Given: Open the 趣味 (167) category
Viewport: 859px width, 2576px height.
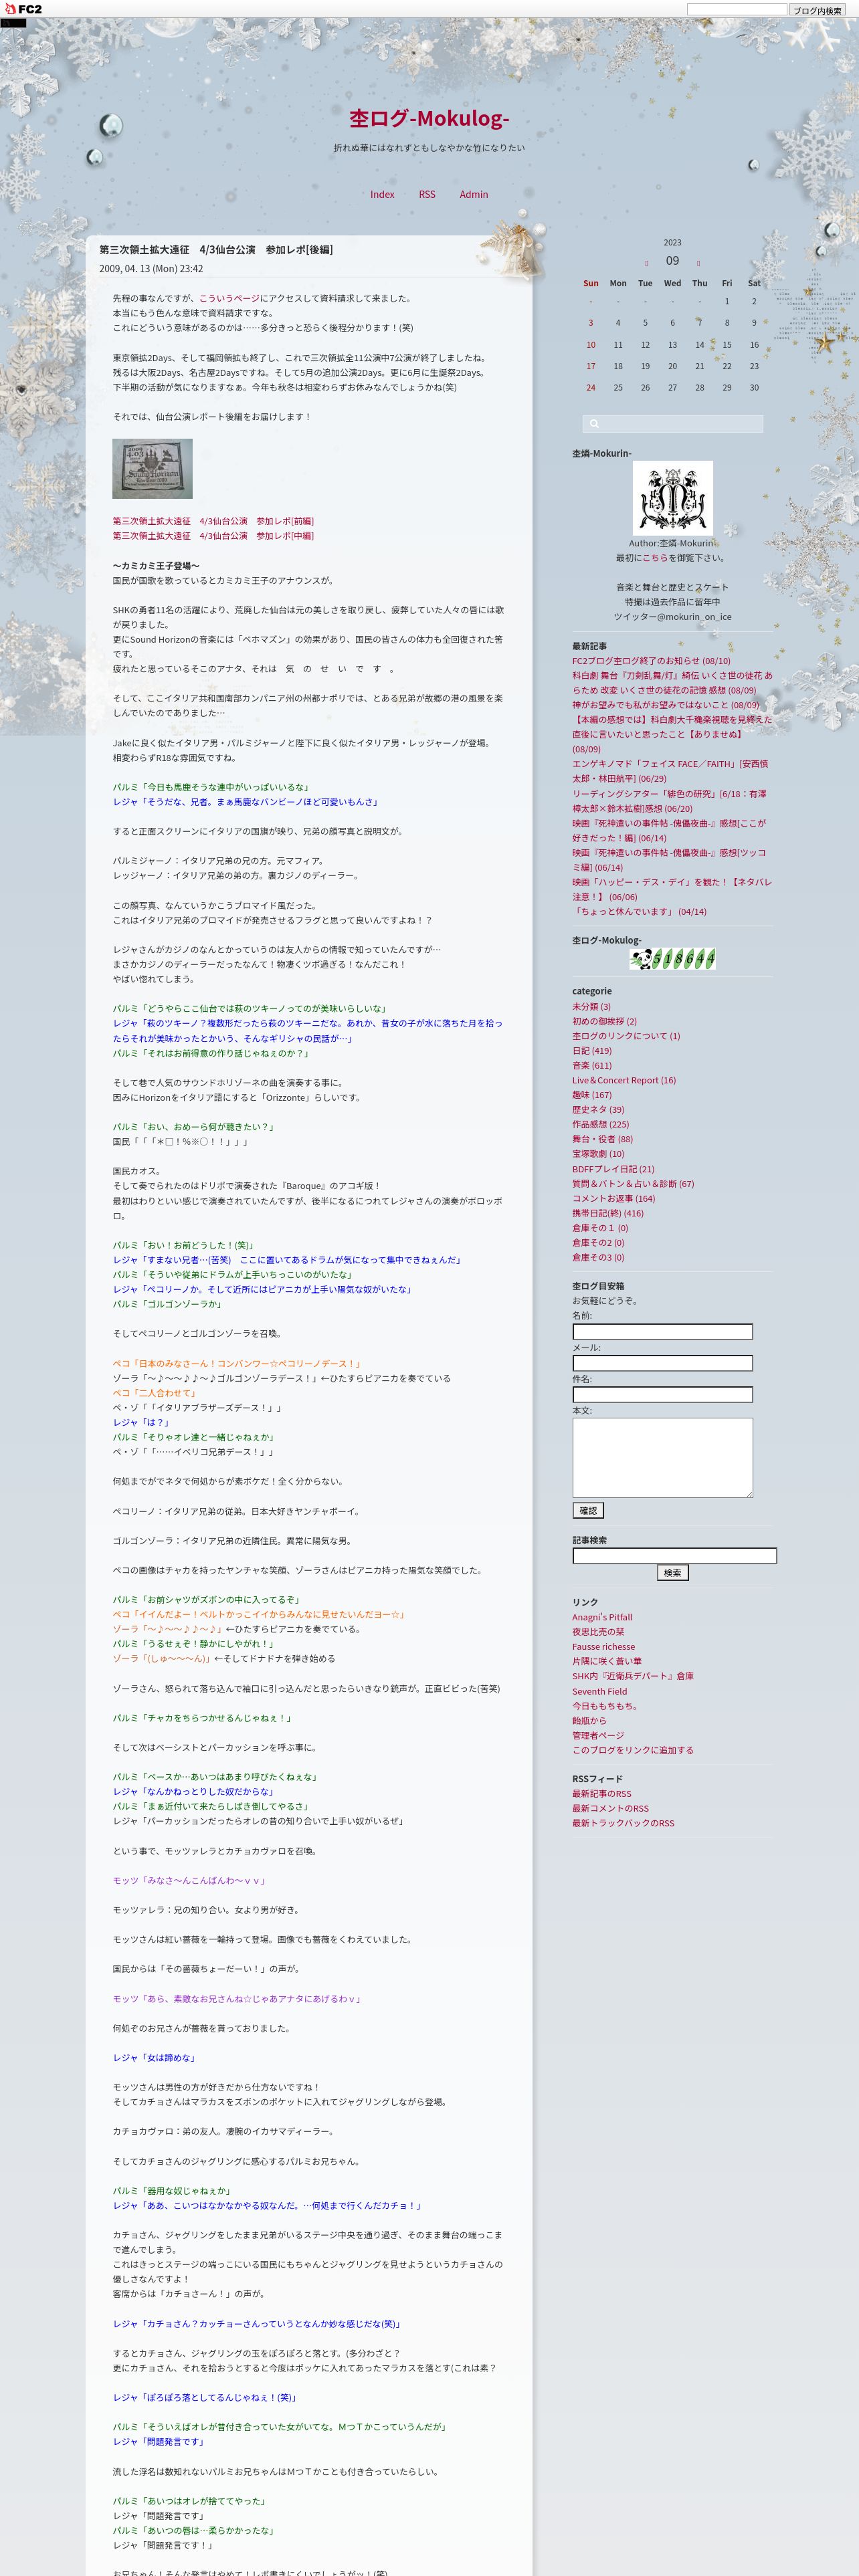Looking at the screenshot, I should tap(592, 1095).
